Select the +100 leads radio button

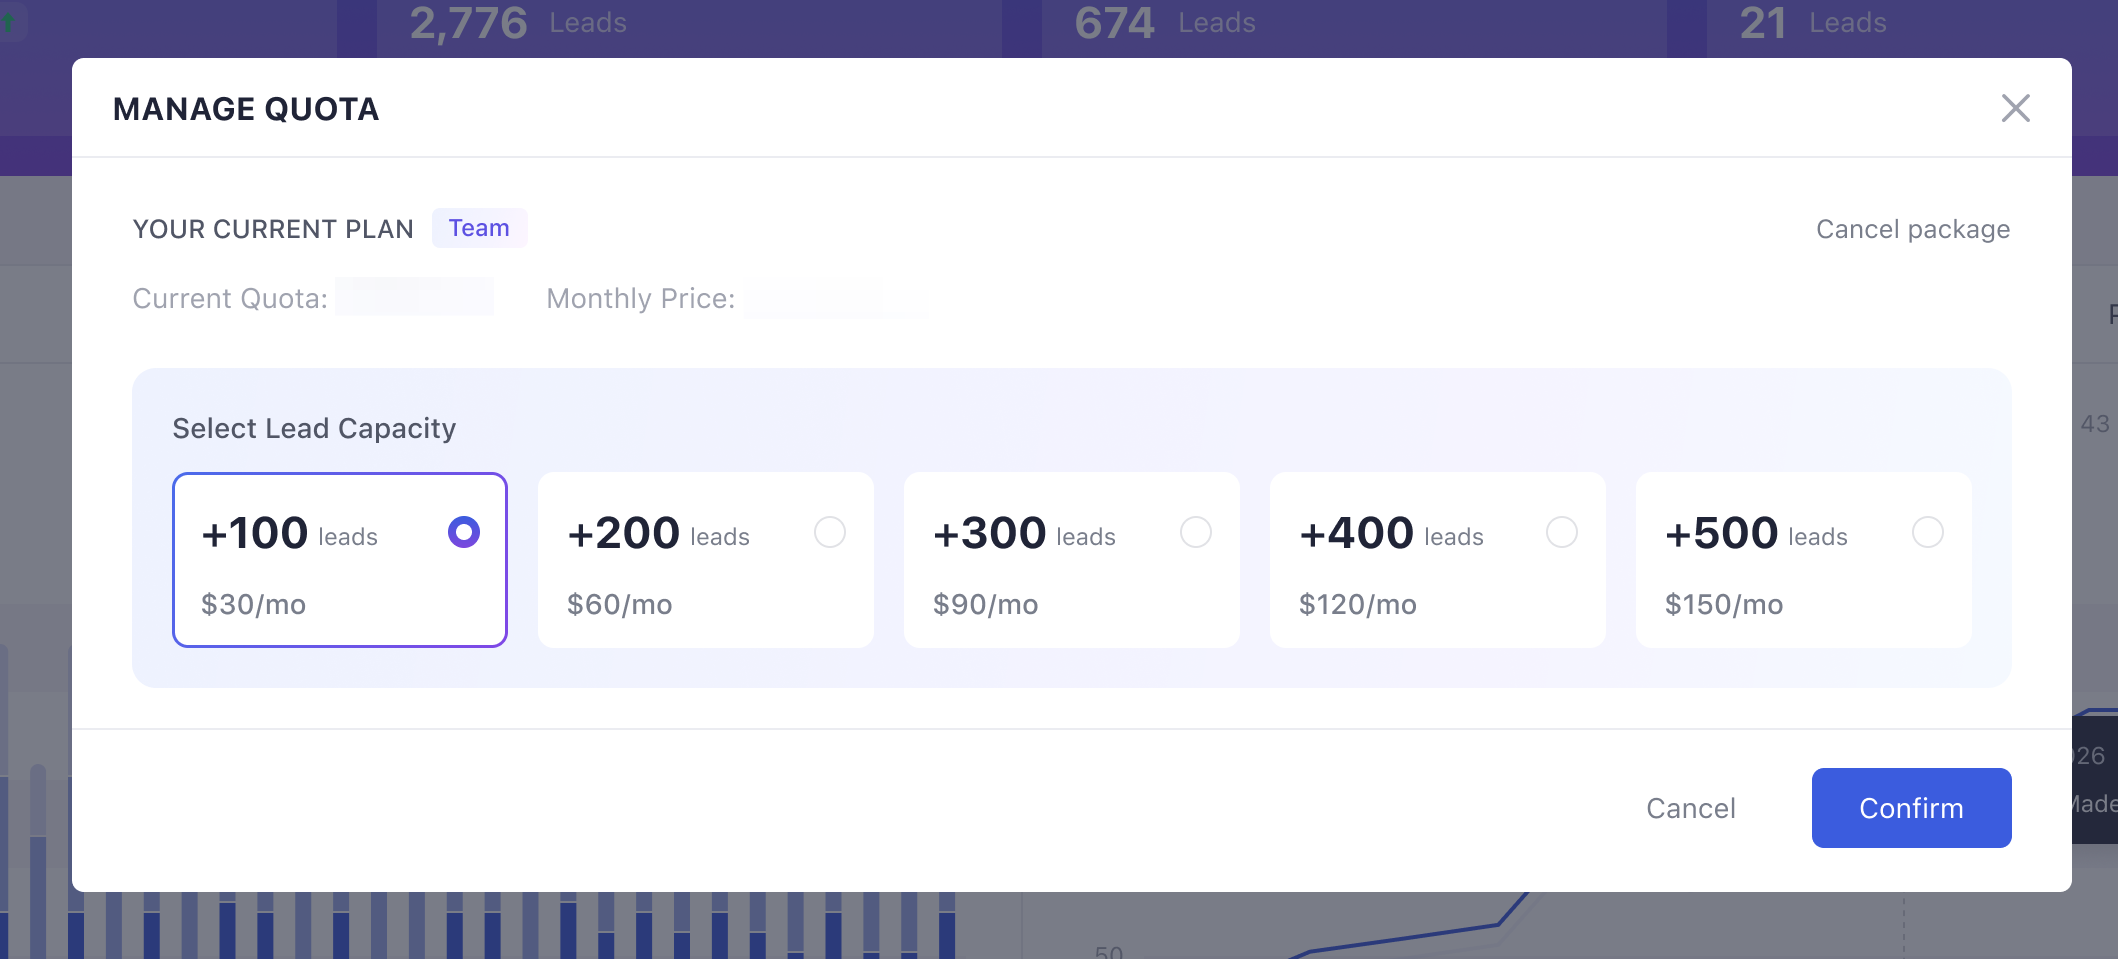tap(464, 532)
